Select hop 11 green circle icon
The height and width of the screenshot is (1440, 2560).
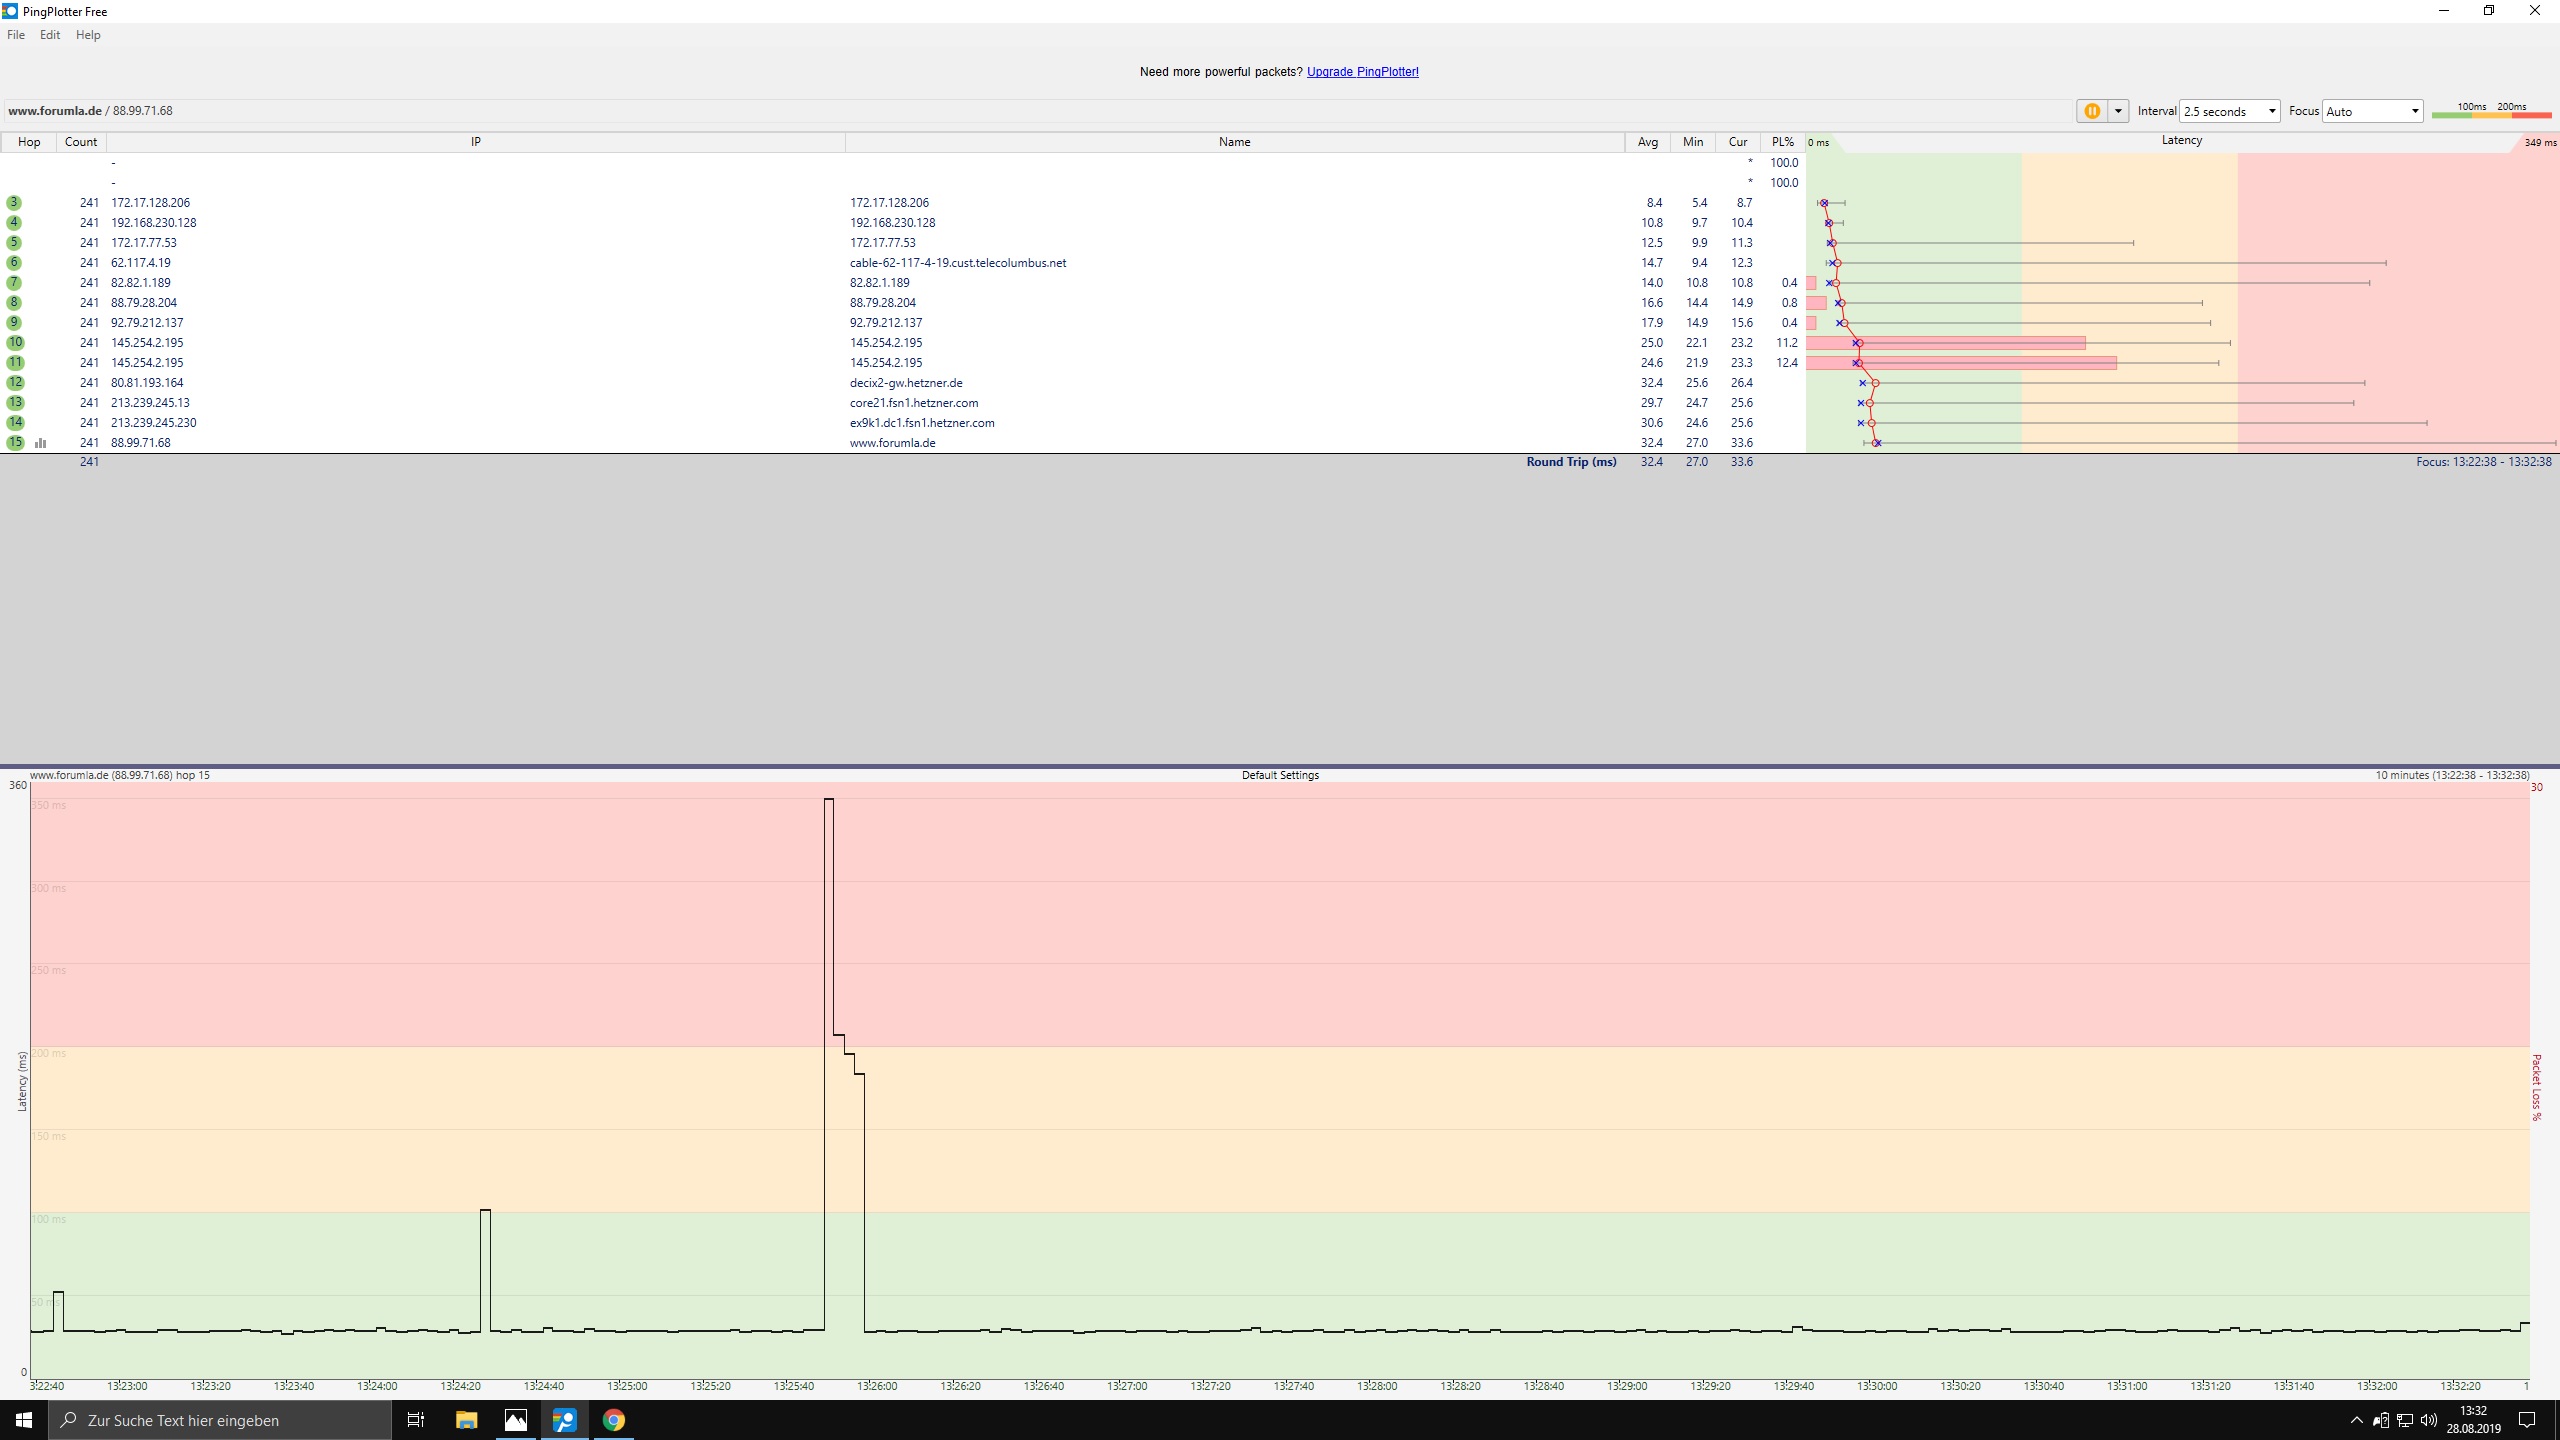pyautogui.click(x=15, y=363)
